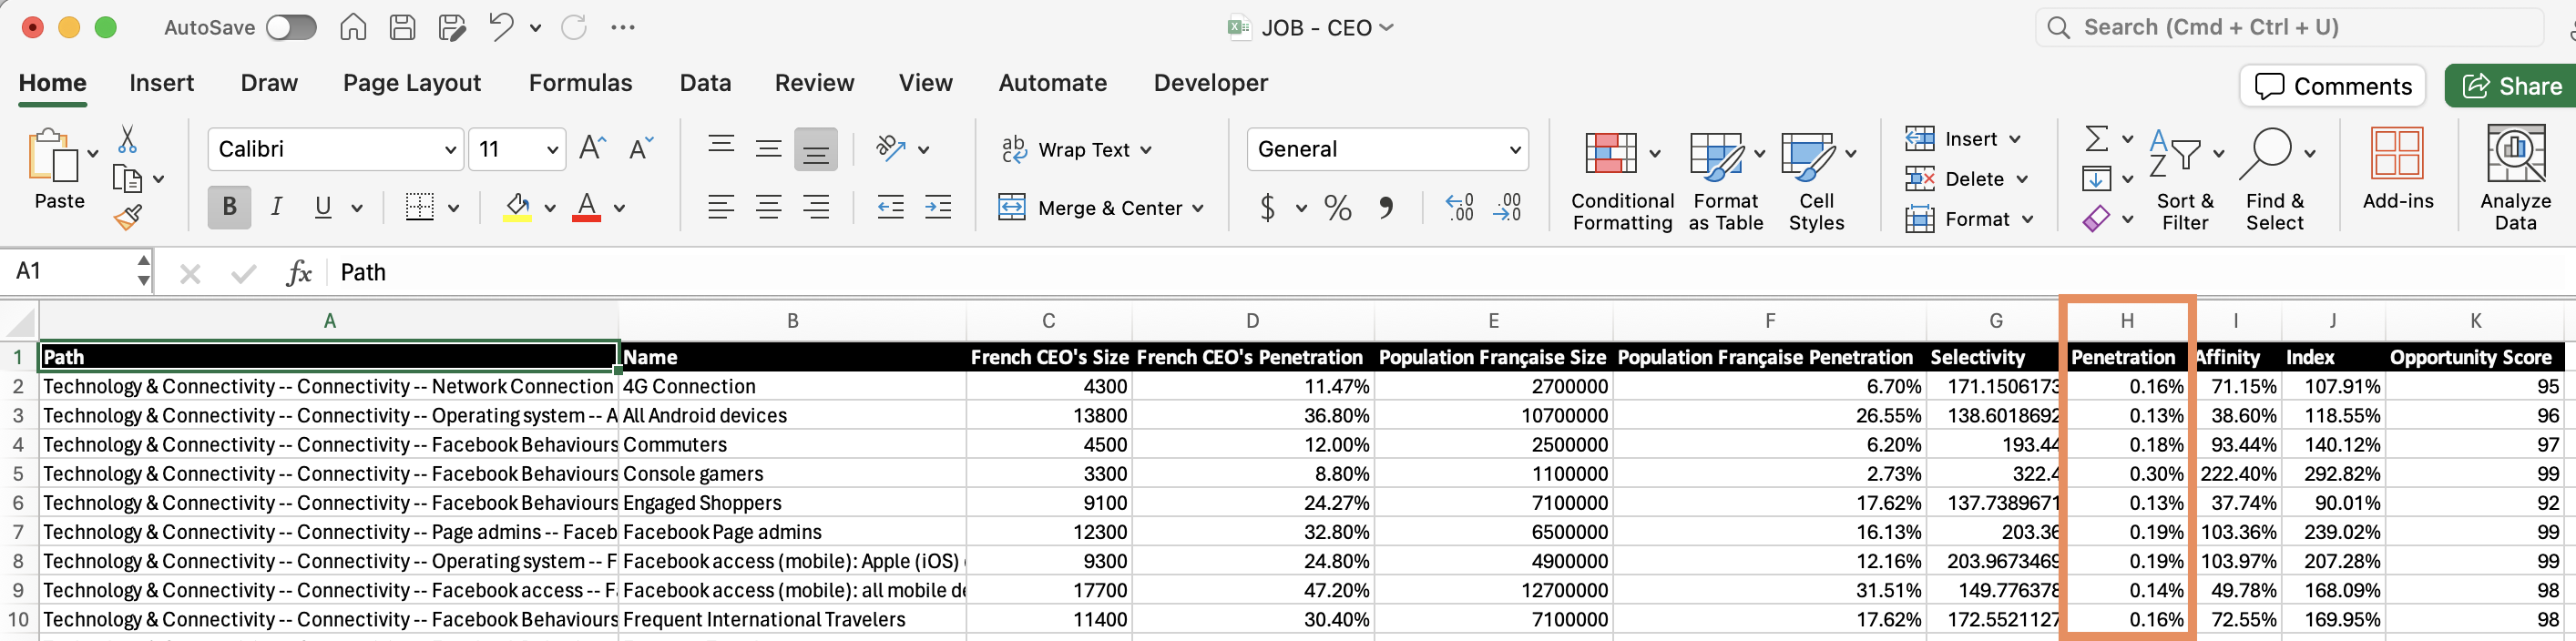Decrease the cell indent
The image size is (2576, 641).
[890, 208]
